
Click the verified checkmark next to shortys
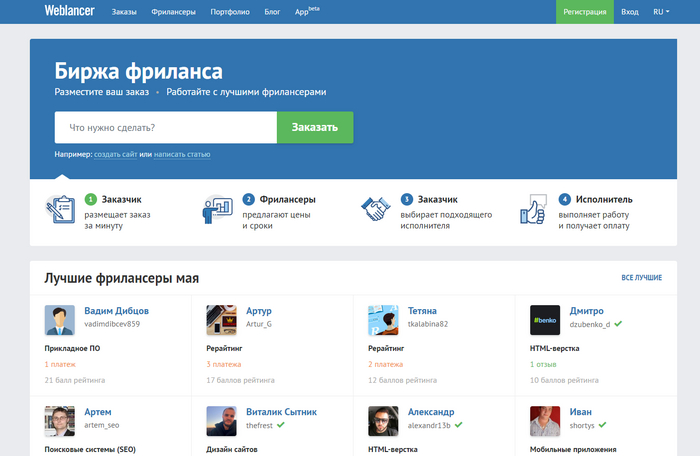pos(602,425)
